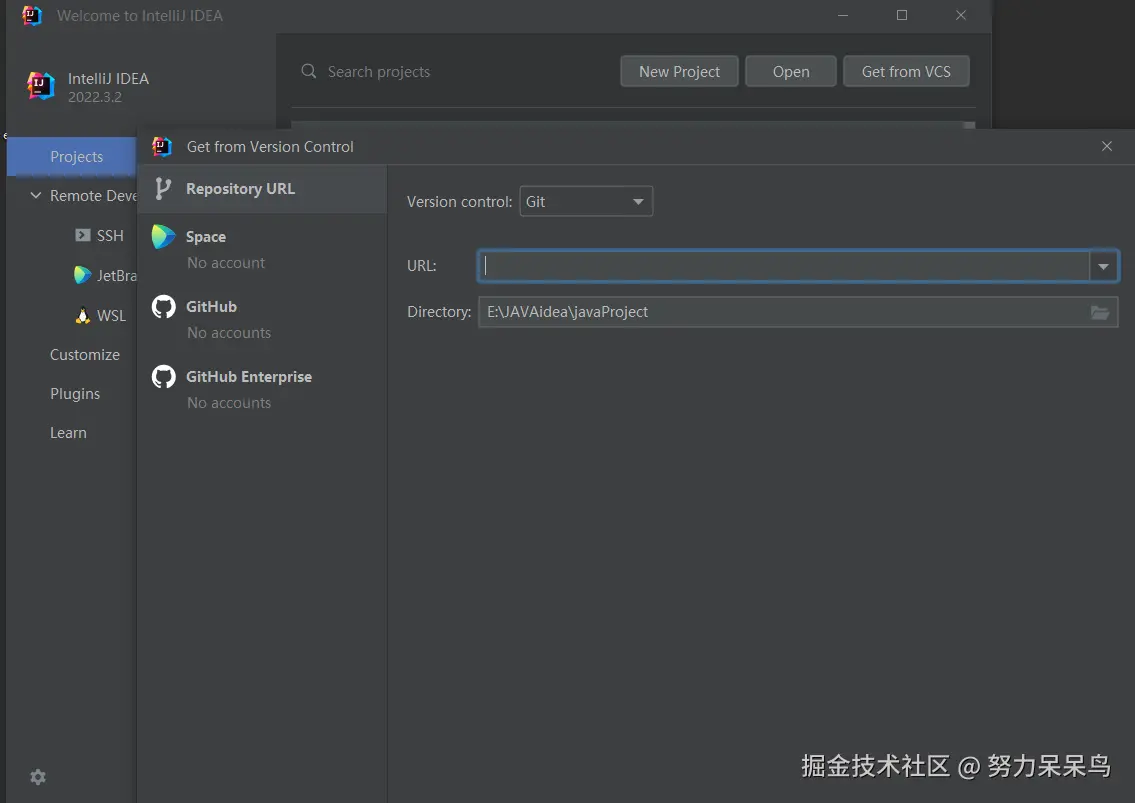Open the Learn section
The width and height of the screenshot is (1135, 803).
(68, 433)
